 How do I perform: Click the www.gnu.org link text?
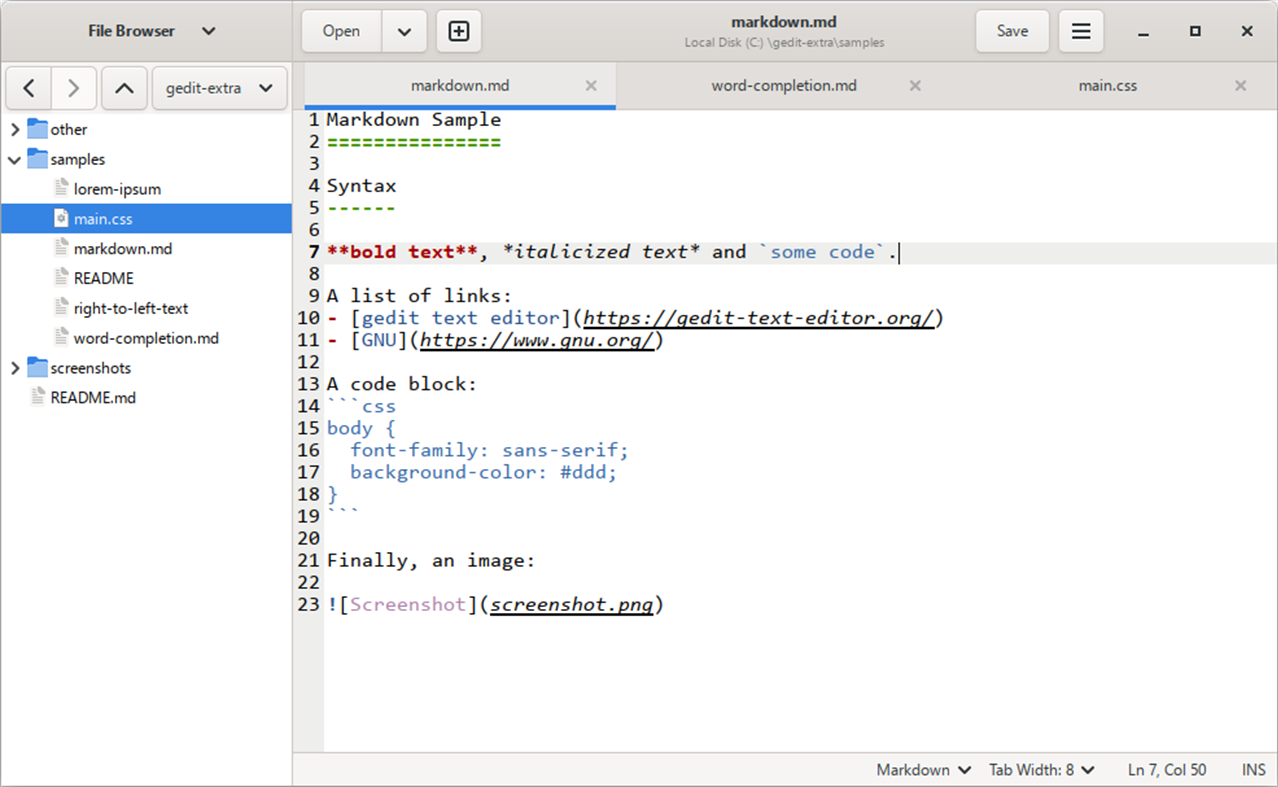click(x=538, y=340)
